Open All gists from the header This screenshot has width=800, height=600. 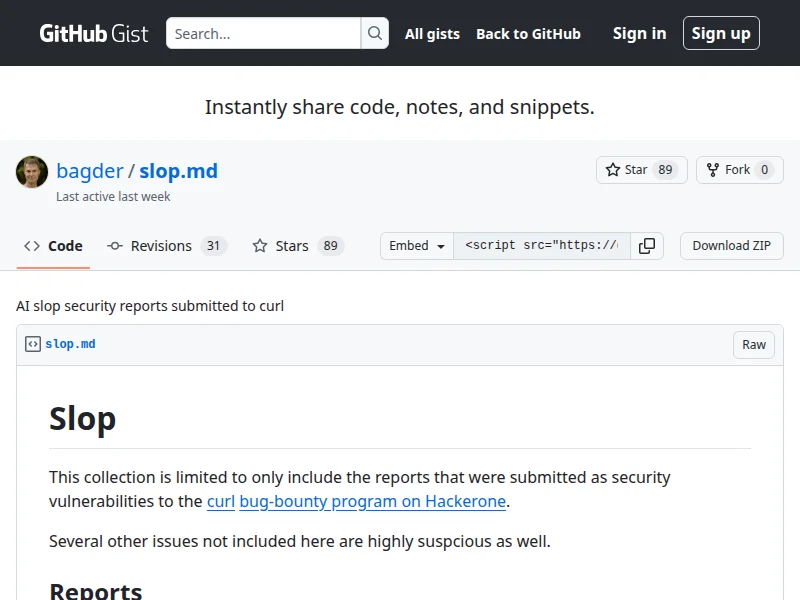tap(432, 33)
